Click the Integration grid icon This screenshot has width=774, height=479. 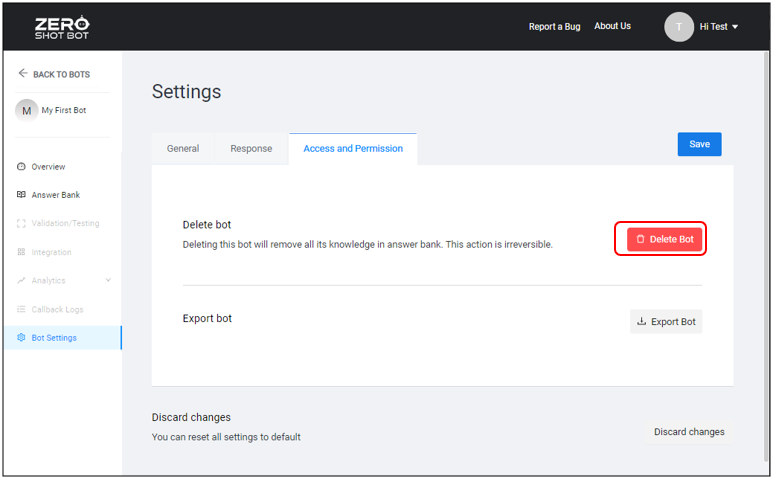coord(21,252)
